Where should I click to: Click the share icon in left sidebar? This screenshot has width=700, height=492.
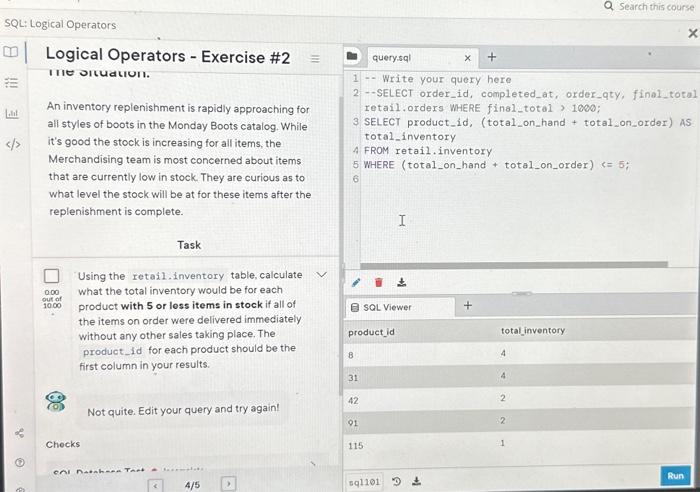click(x=19, y=433)
